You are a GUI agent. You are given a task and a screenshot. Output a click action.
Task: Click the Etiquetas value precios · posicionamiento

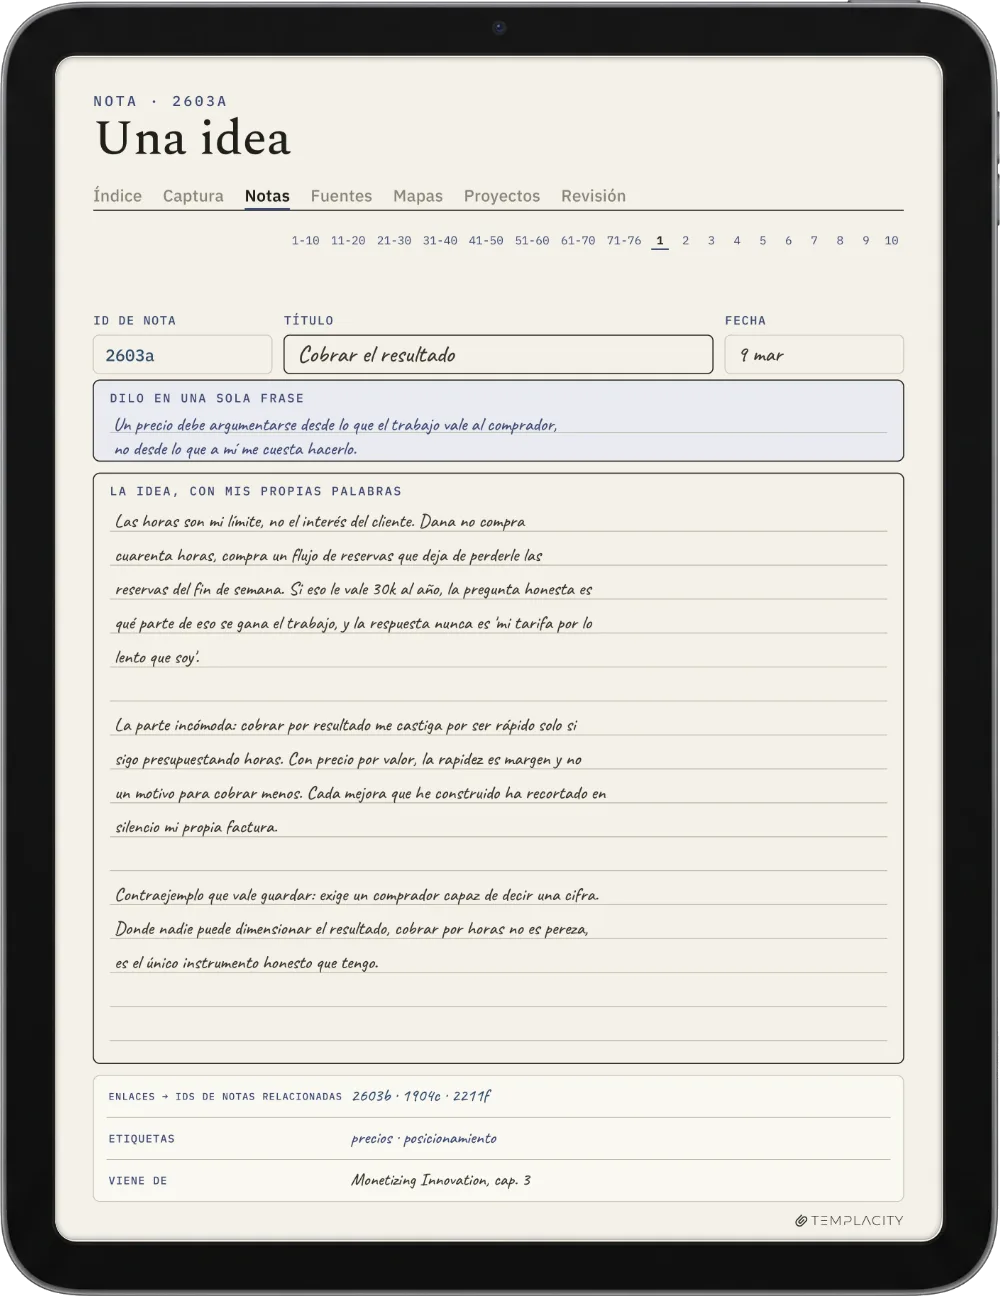pyautogui.click(x=424, y=1139)
